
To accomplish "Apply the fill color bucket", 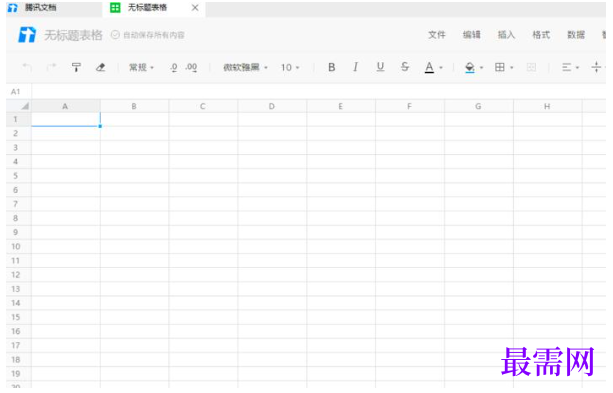I will pyautogui.click(x=470, y=68).
